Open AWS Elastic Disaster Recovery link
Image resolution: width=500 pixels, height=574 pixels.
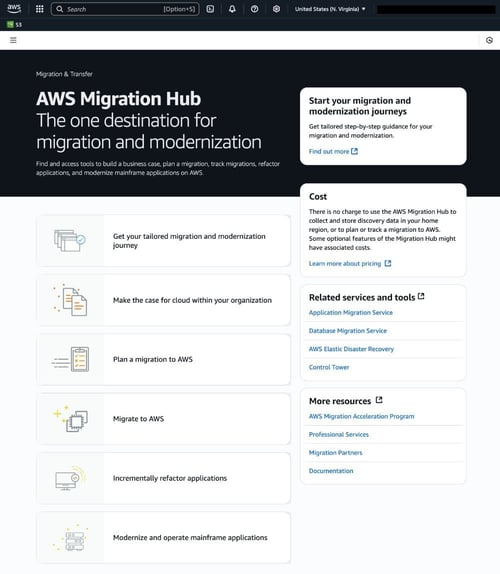pos(351,349)
